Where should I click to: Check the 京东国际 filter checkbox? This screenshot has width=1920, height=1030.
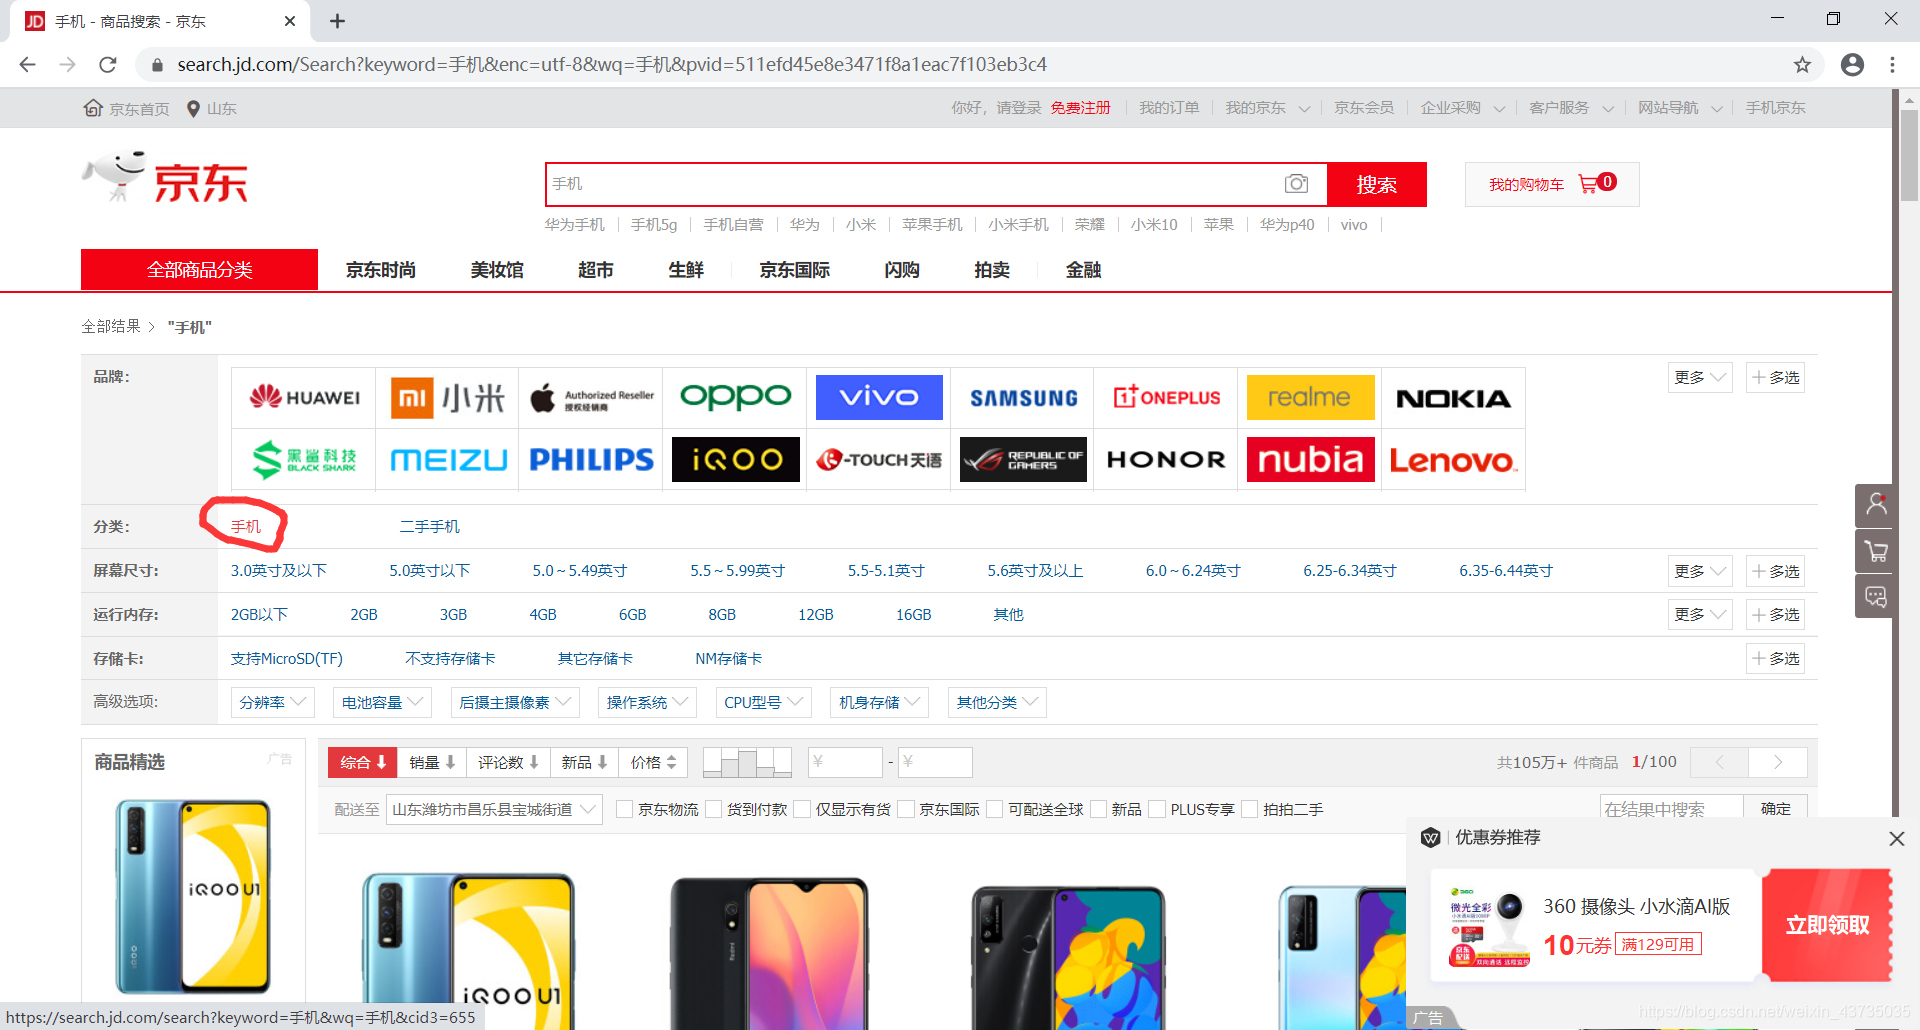(x=907, y=809)
